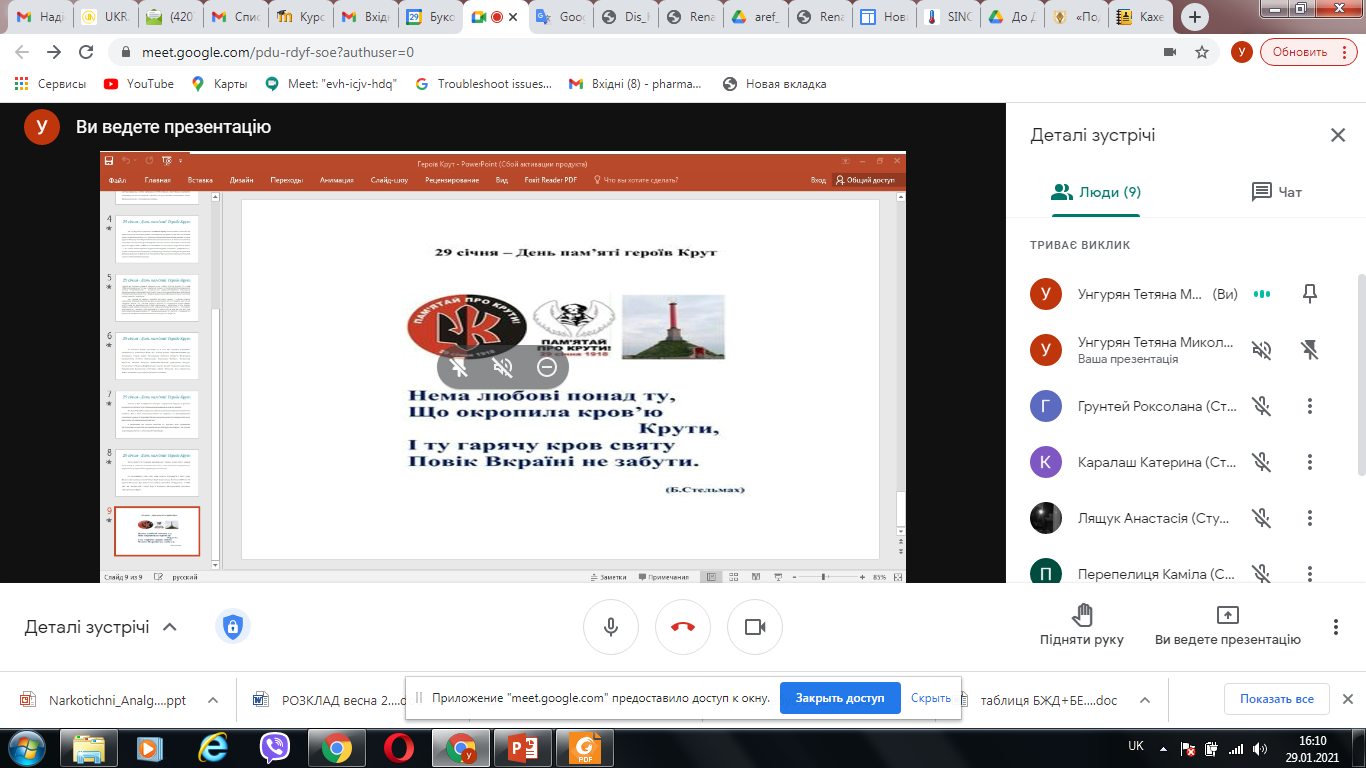Reload the page
The width and height of the screenshot is (1366, 768).
[85, 52]
